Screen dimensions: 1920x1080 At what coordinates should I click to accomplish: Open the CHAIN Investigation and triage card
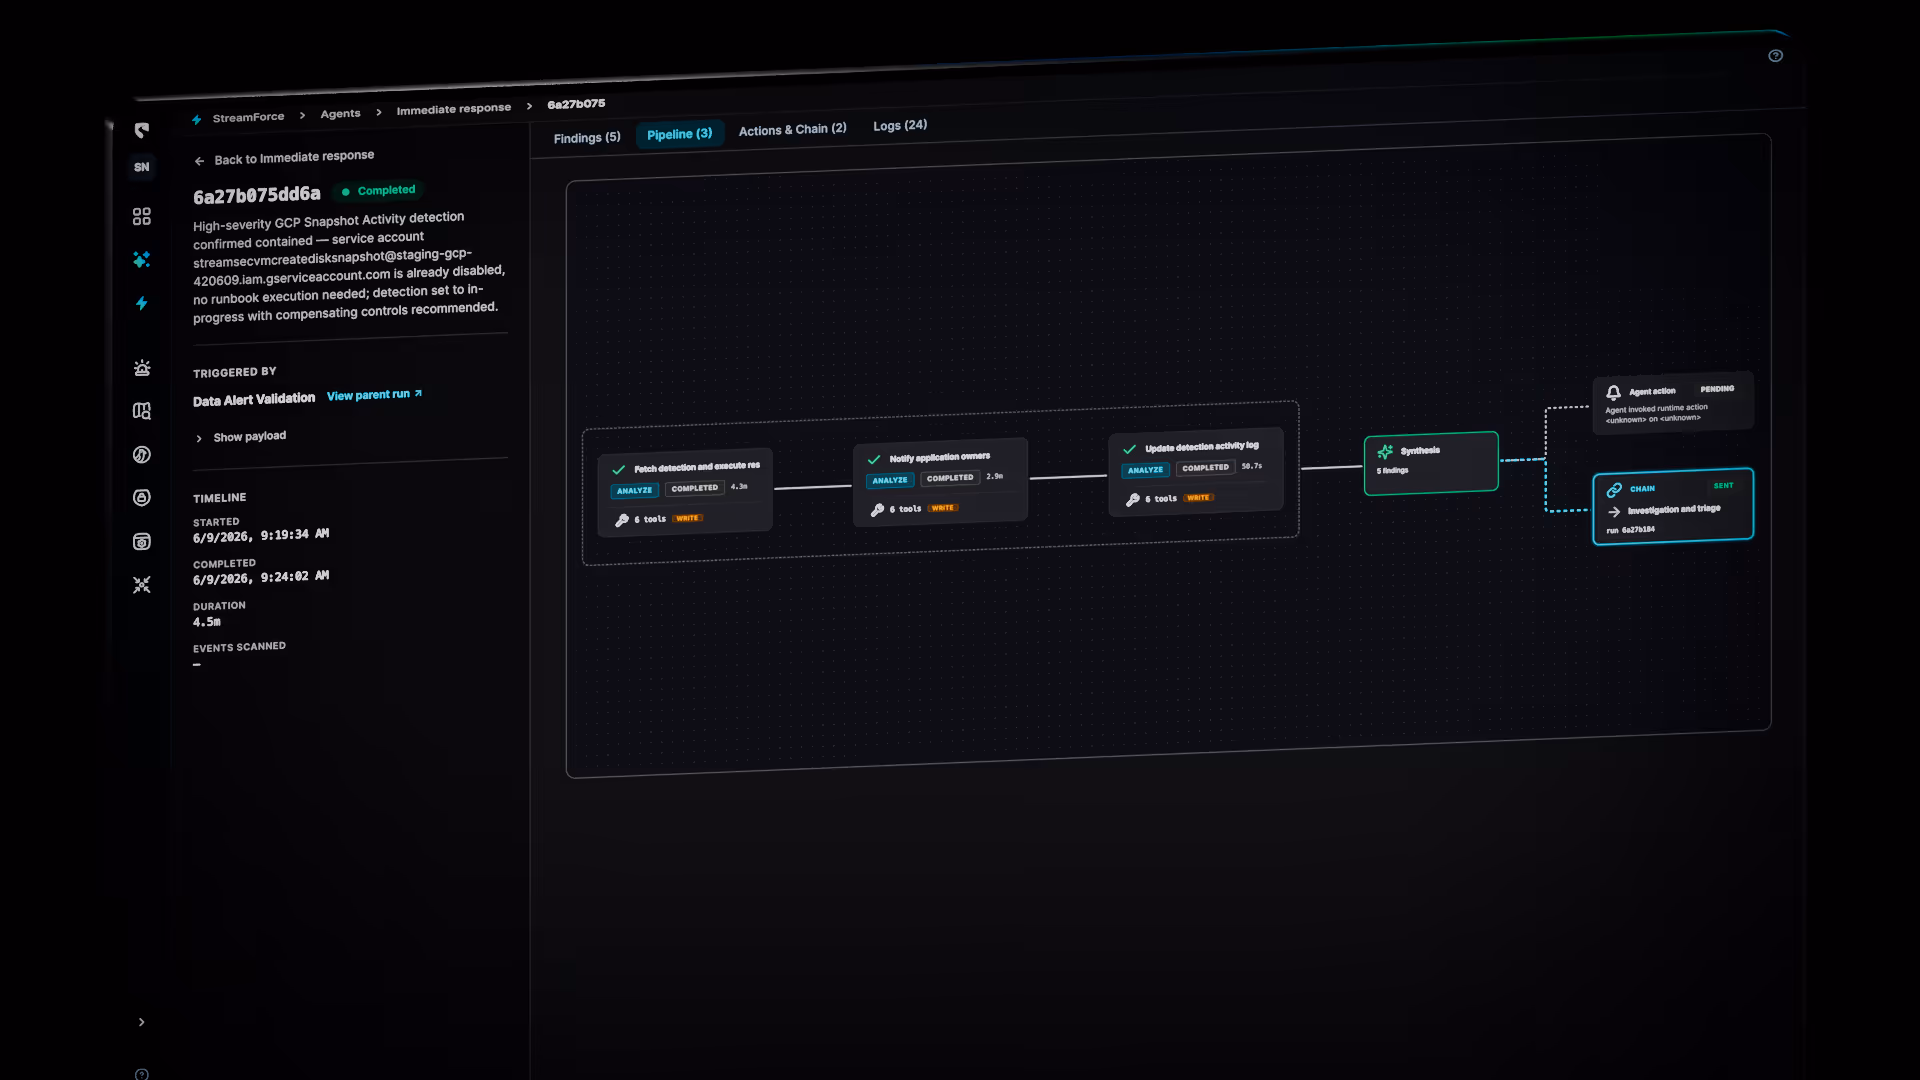pos(1672,506)
